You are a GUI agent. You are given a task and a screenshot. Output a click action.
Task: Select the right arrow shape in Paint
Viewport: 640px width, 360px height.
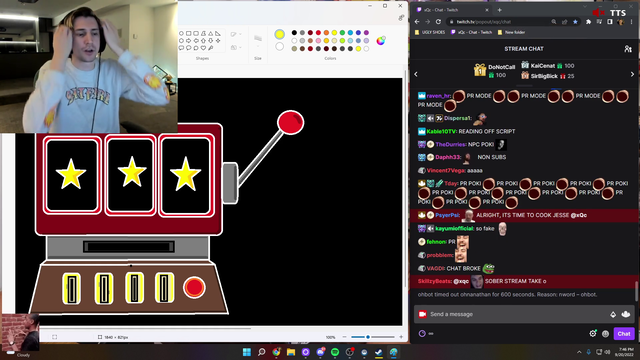(189, 41)
